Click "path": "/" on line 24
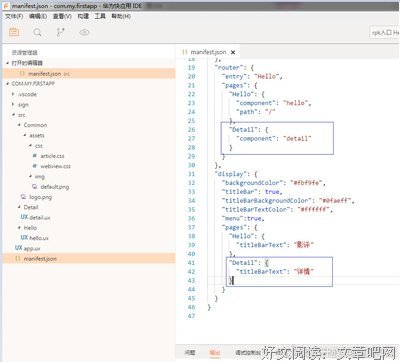The width and height of the screenshot is (400, 362). [256, 112]
